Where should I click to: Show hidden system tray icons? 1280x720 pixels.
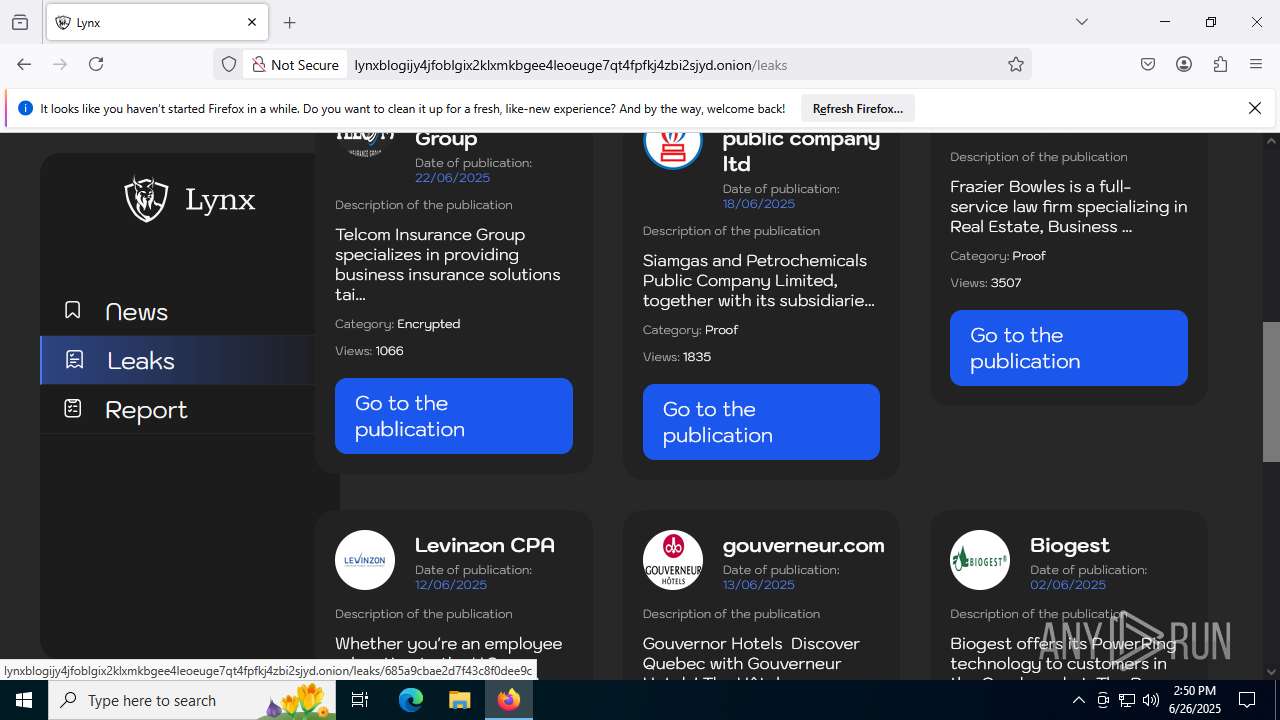pyautogui.click(x=1078, y=700)
